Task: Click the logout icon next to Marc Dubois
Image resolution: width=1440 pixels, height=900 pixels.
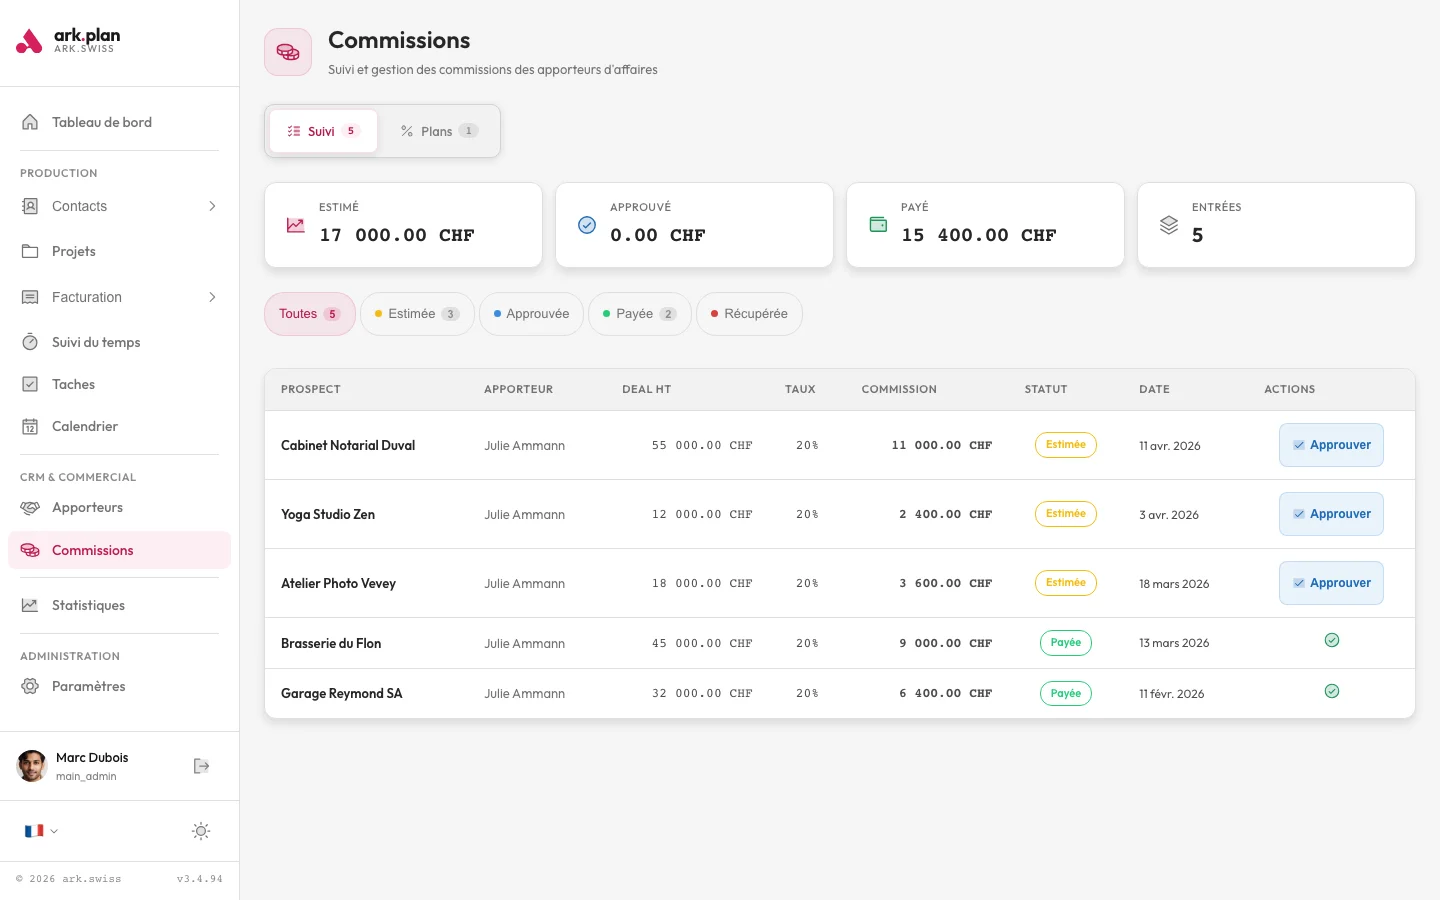Action: [x=201, y=766]
